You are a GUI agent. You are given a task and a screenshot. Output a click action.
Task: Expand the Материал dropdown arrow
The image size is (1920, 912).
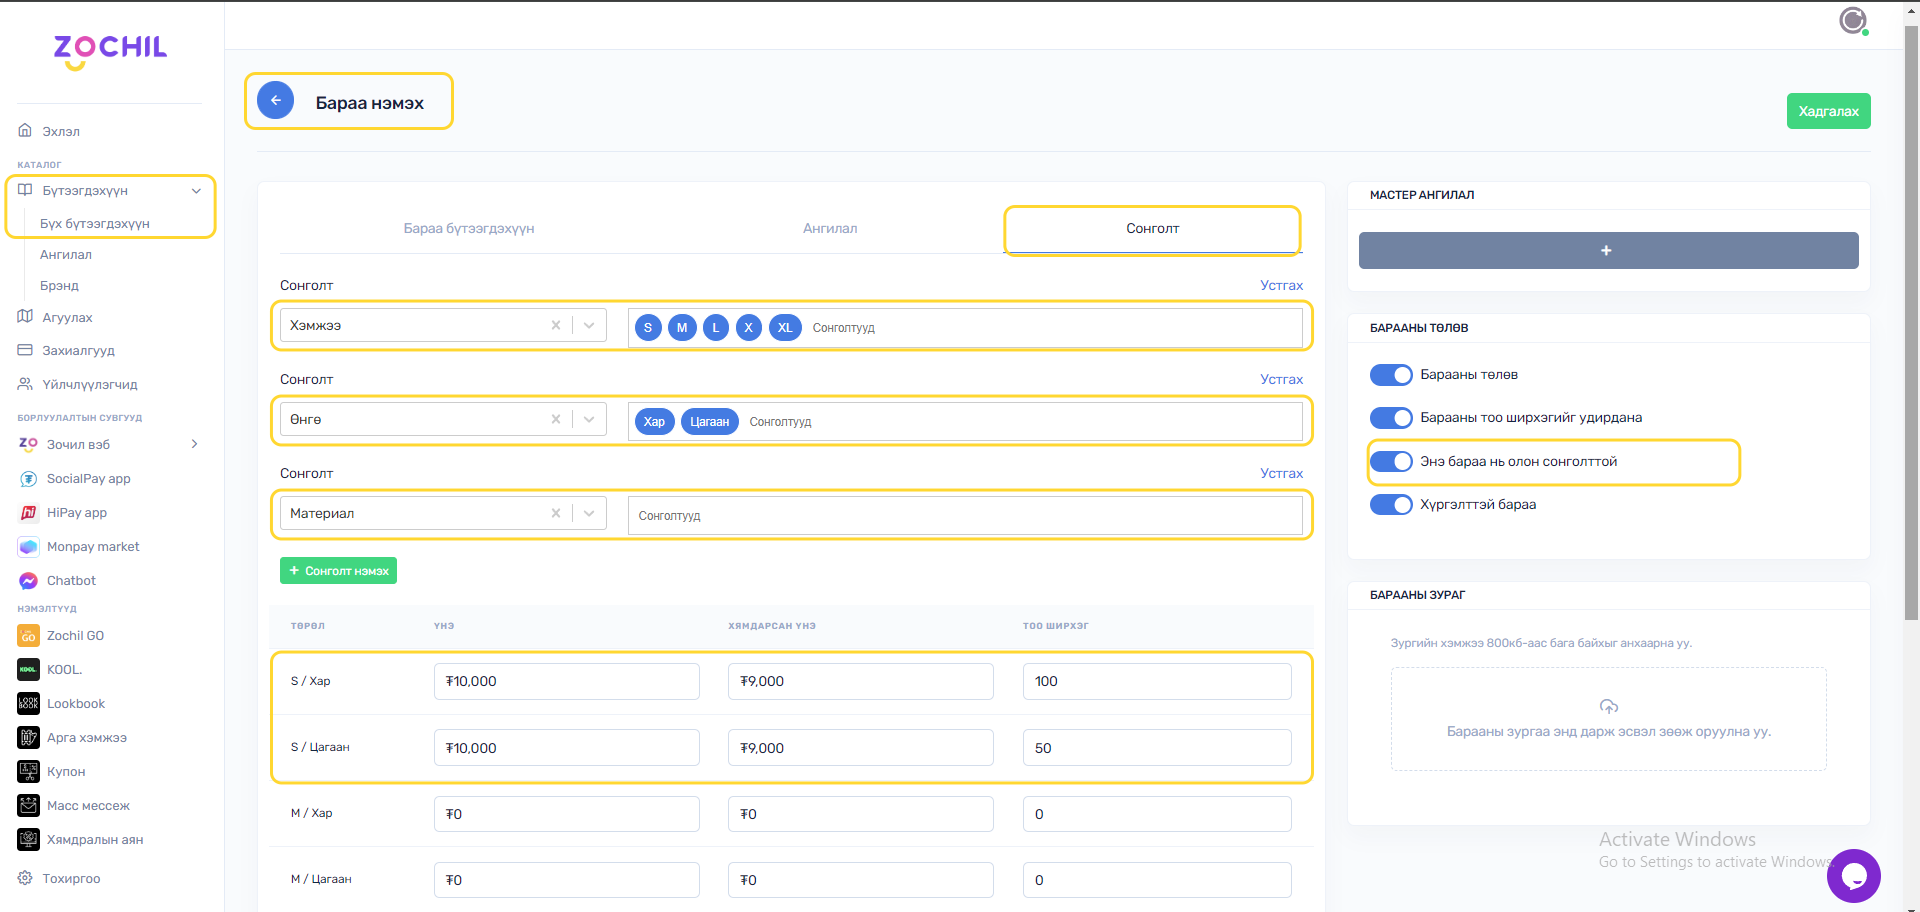click(x=589, y=514)
